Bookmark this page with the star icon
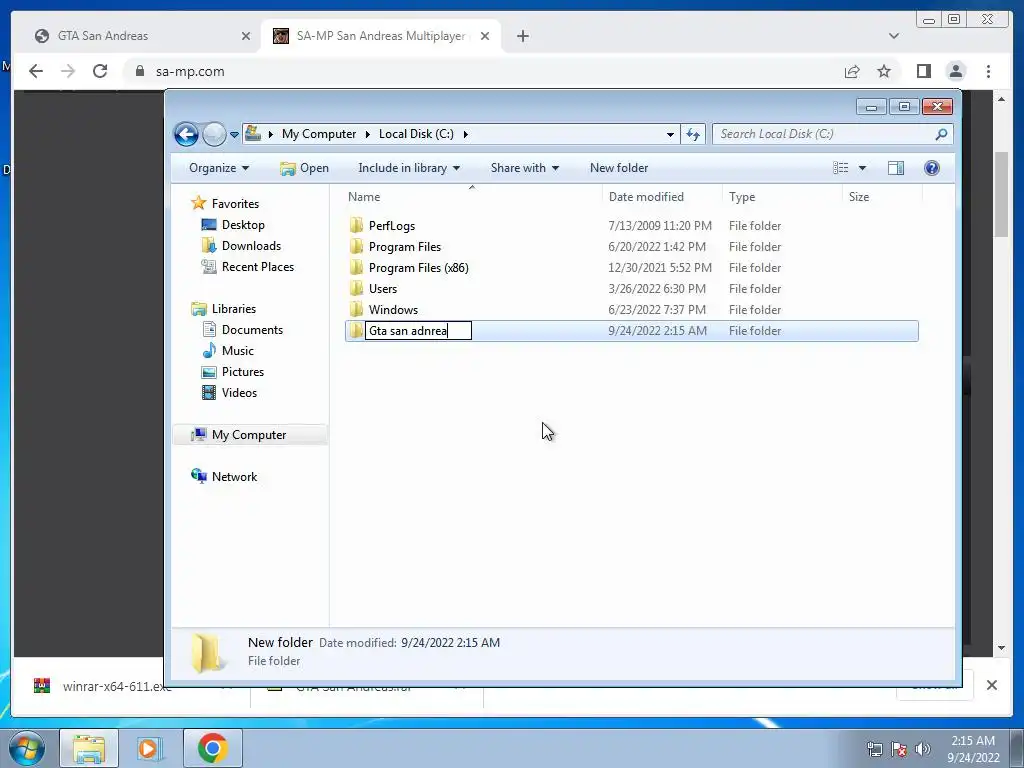This screenshot has width=1024, height=768. tap(884, 71)
